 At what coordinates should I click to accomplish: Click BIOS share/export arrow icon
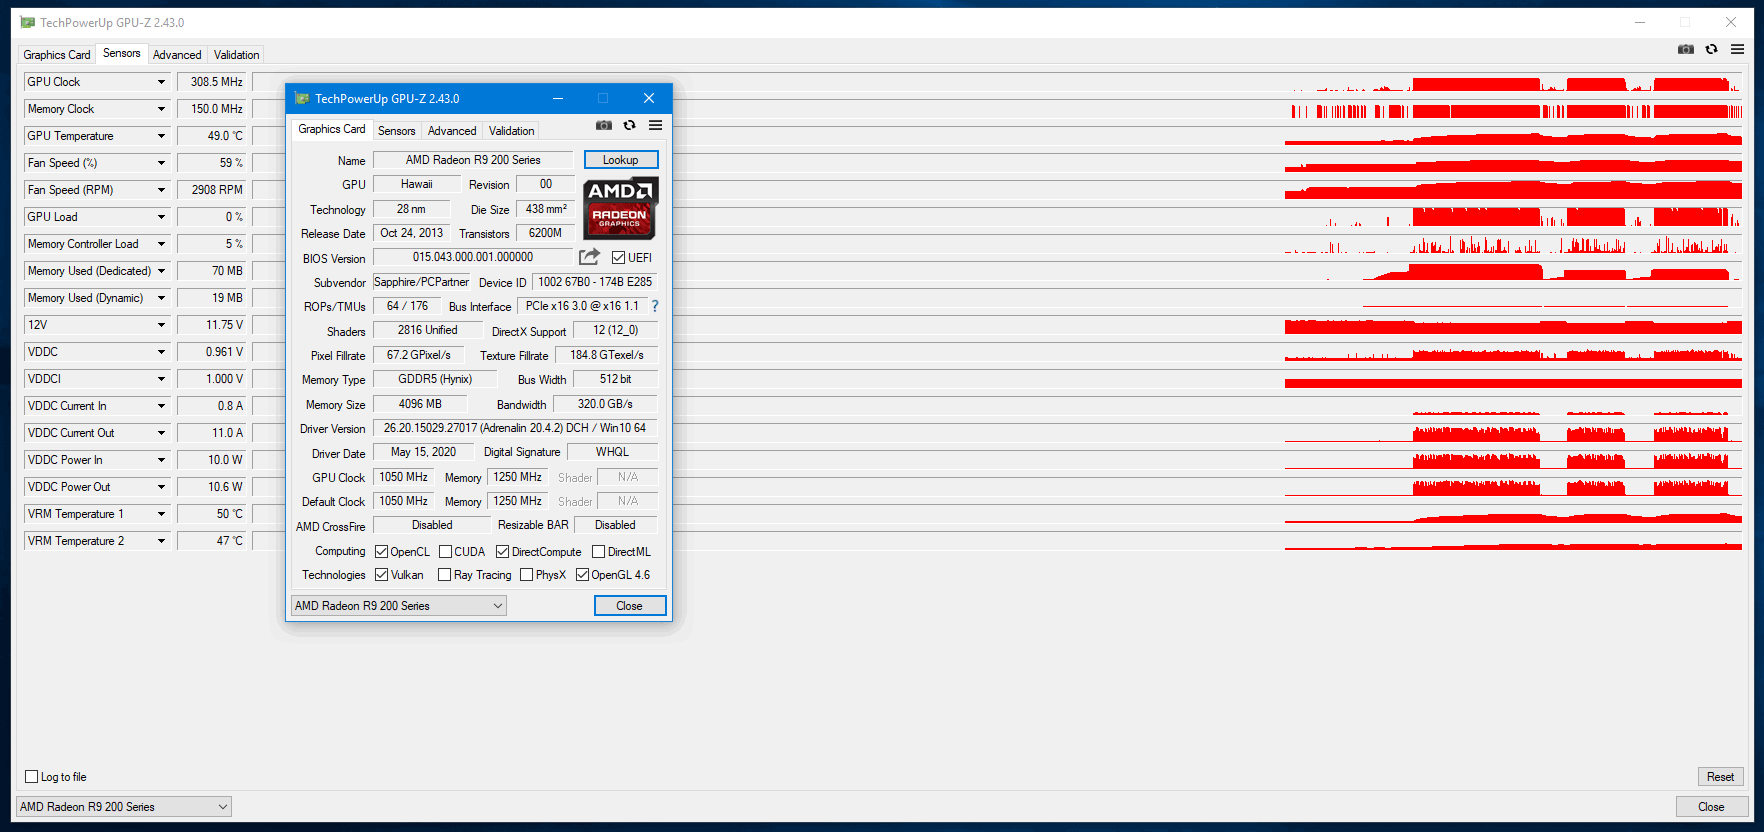click(x=589, y=257)
